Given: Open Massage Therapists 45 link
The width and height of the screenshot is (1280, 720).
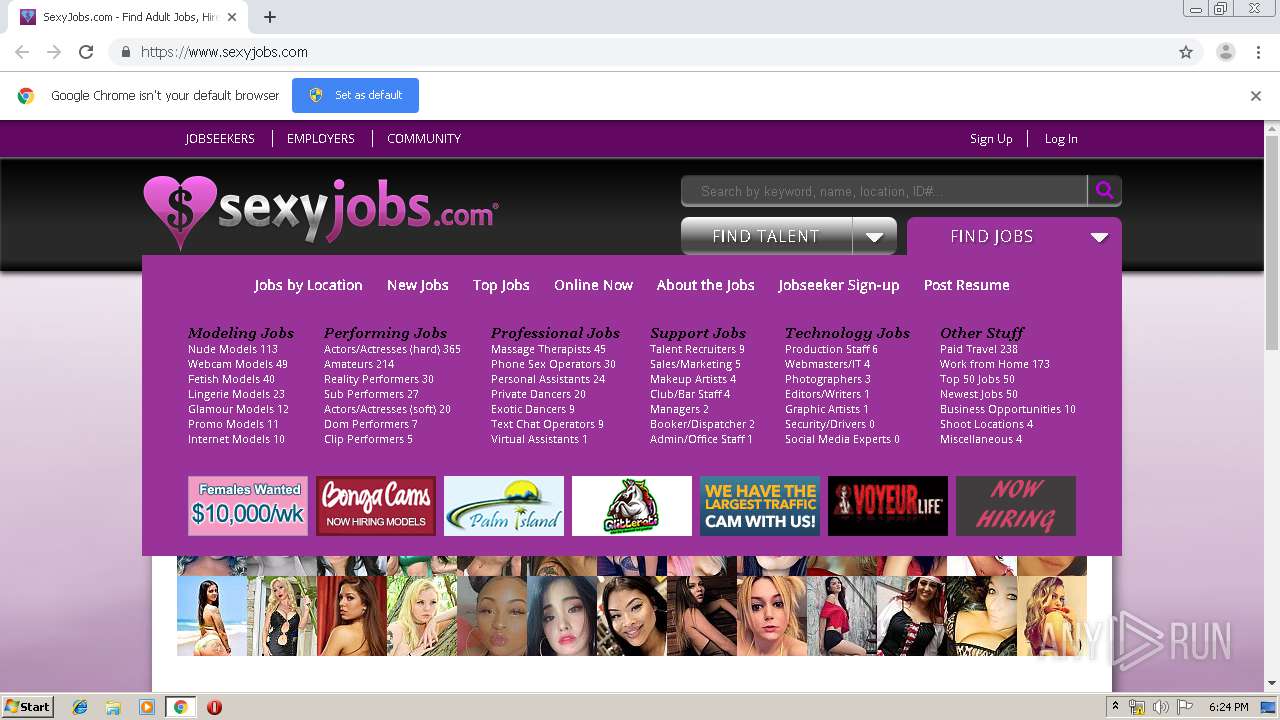Looking at the screenshot, I should pyautogui.click(x=548, y=349).
